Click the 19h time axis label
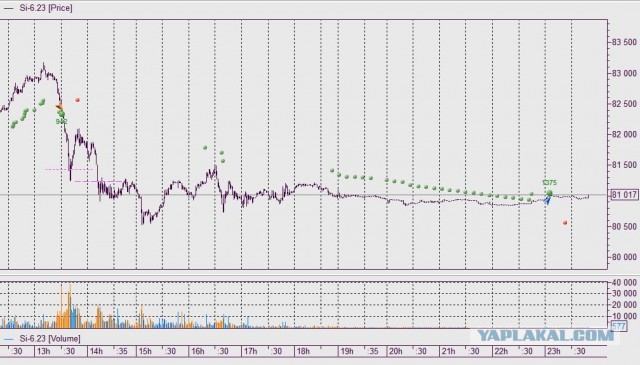 pos(347,351)
